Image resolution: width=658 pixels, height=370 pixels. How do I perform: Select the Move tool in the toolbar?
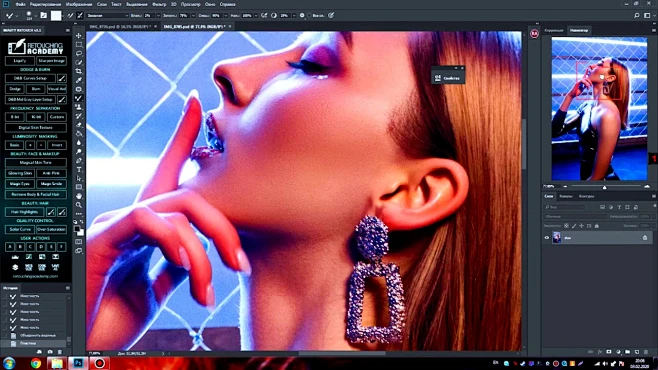coord(79,36)
